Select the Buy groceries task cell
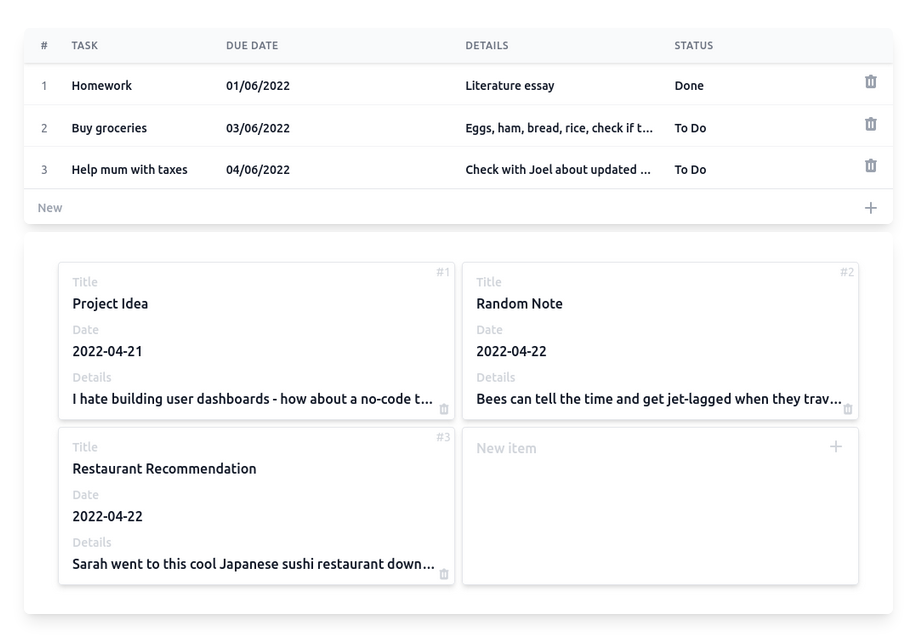Image resolution: width=920 pixels, height=643 pixels. coord(109,128)
